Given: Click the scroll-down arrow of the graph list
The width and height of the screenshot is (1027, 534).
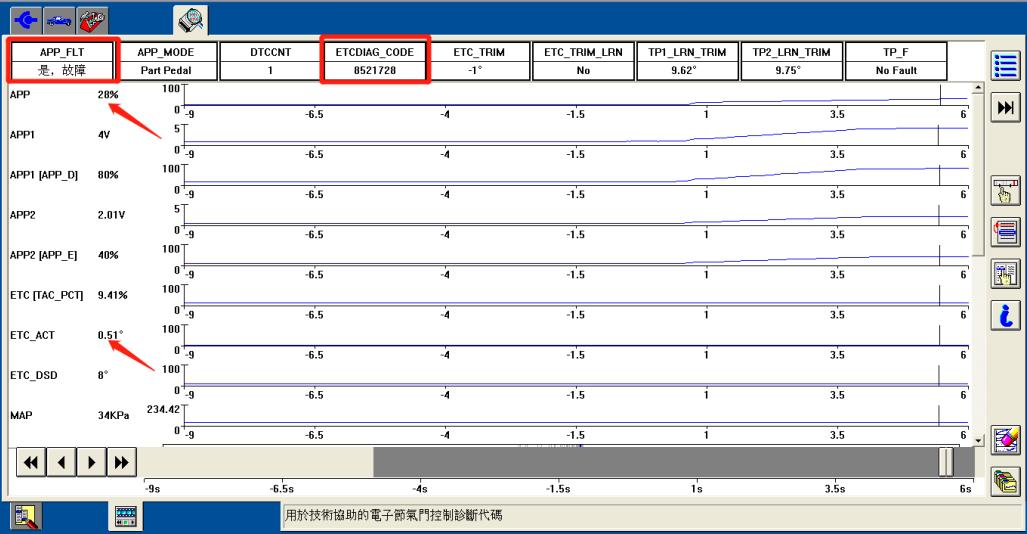Looking at the screenshot, I should [978, 440].
